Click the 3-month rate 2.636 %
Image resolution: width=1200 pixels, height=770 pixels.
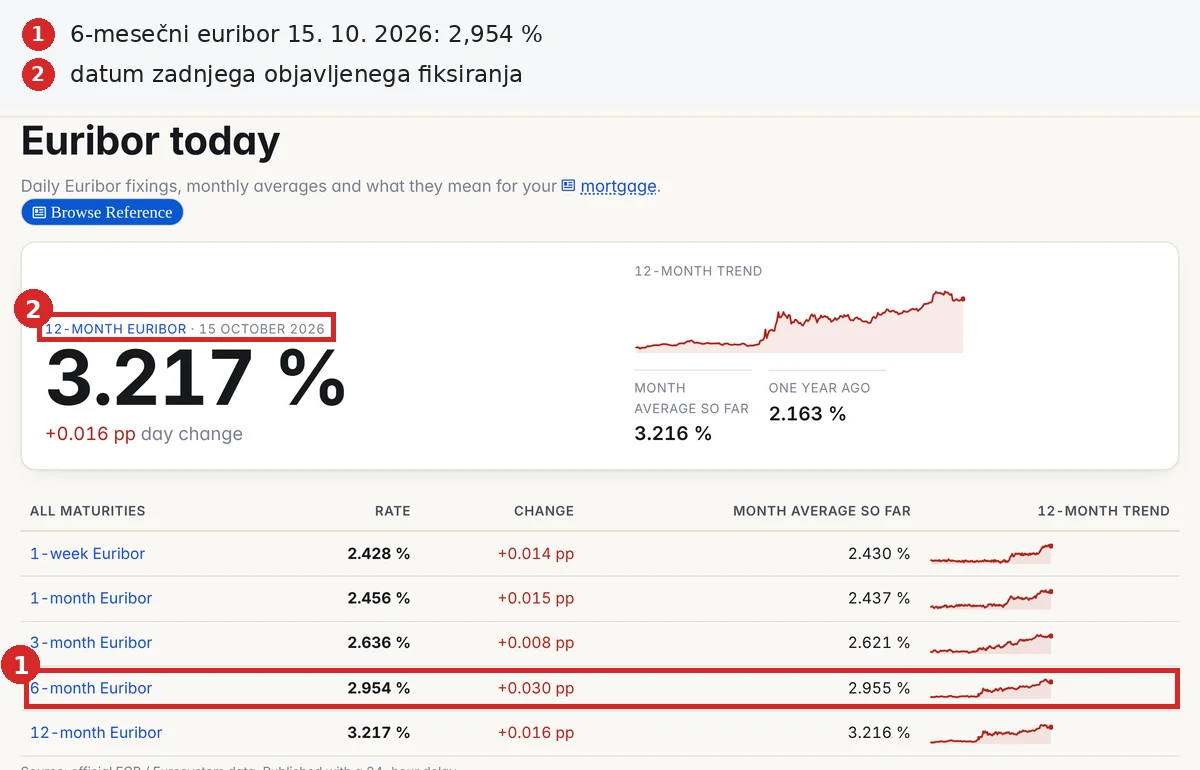379,643
